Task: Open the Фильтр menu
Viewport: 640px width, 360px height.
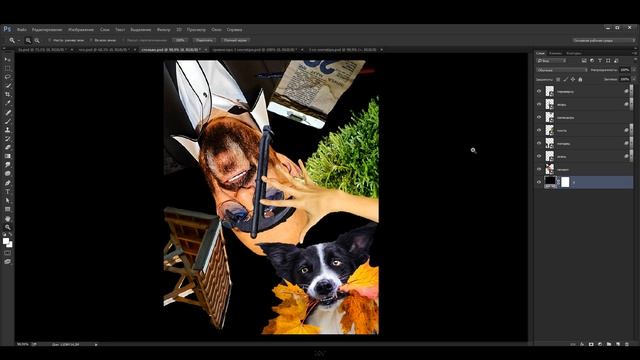Action: [x=164, y=30]
